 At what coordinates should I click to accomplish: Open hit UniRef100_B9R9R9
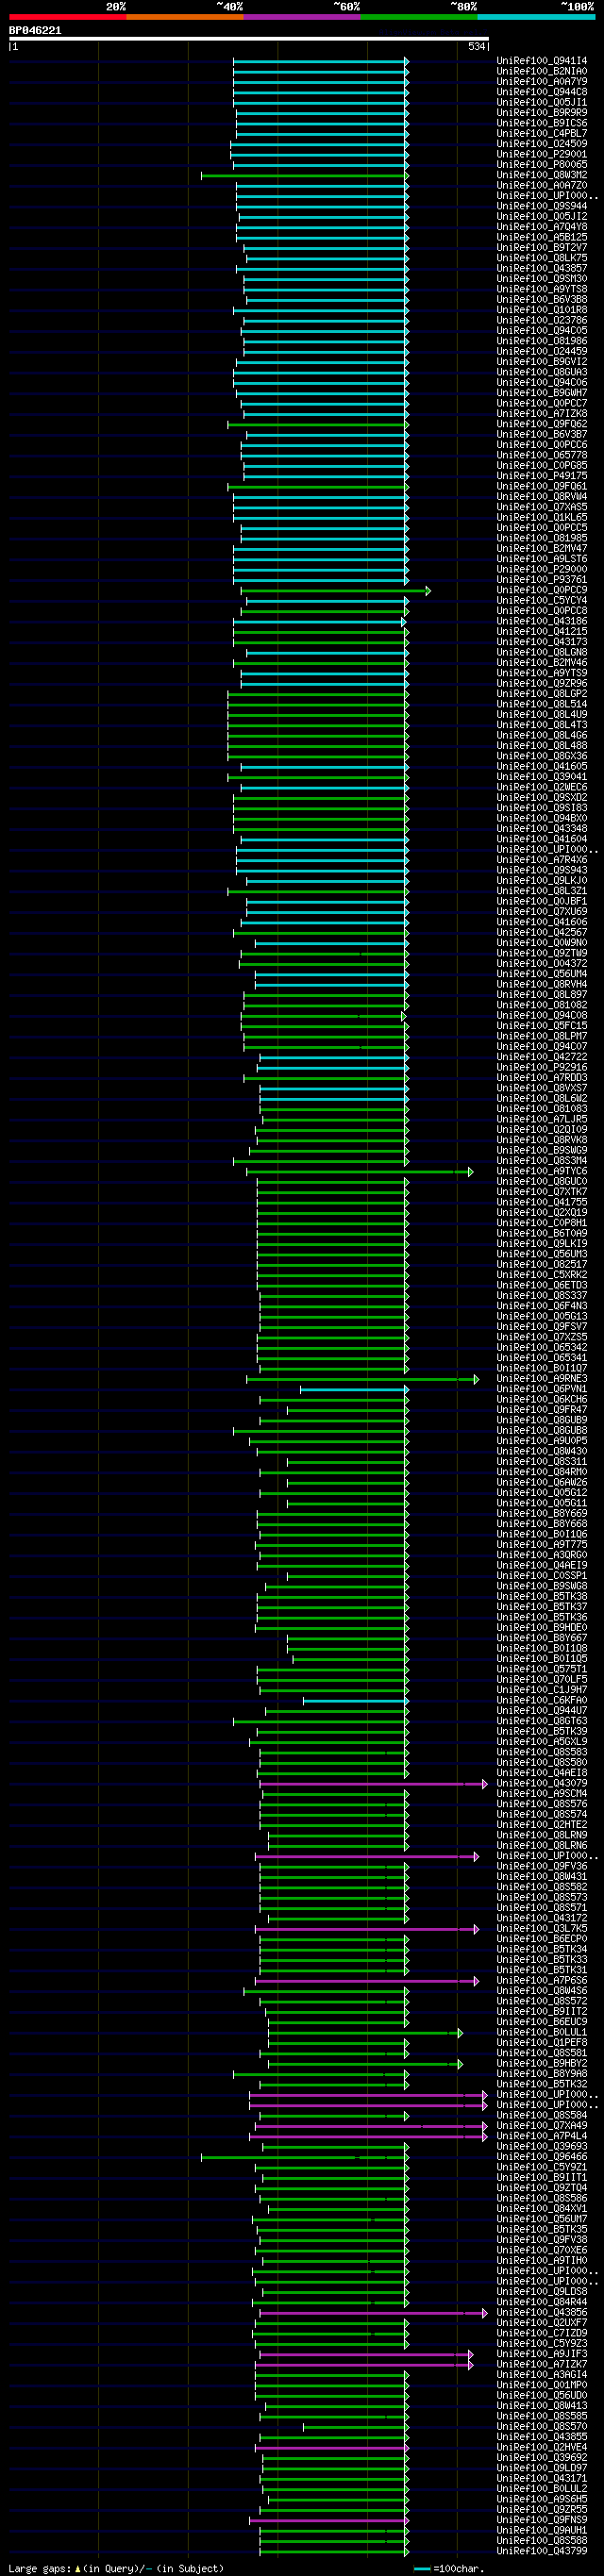[x=542, y=113]
